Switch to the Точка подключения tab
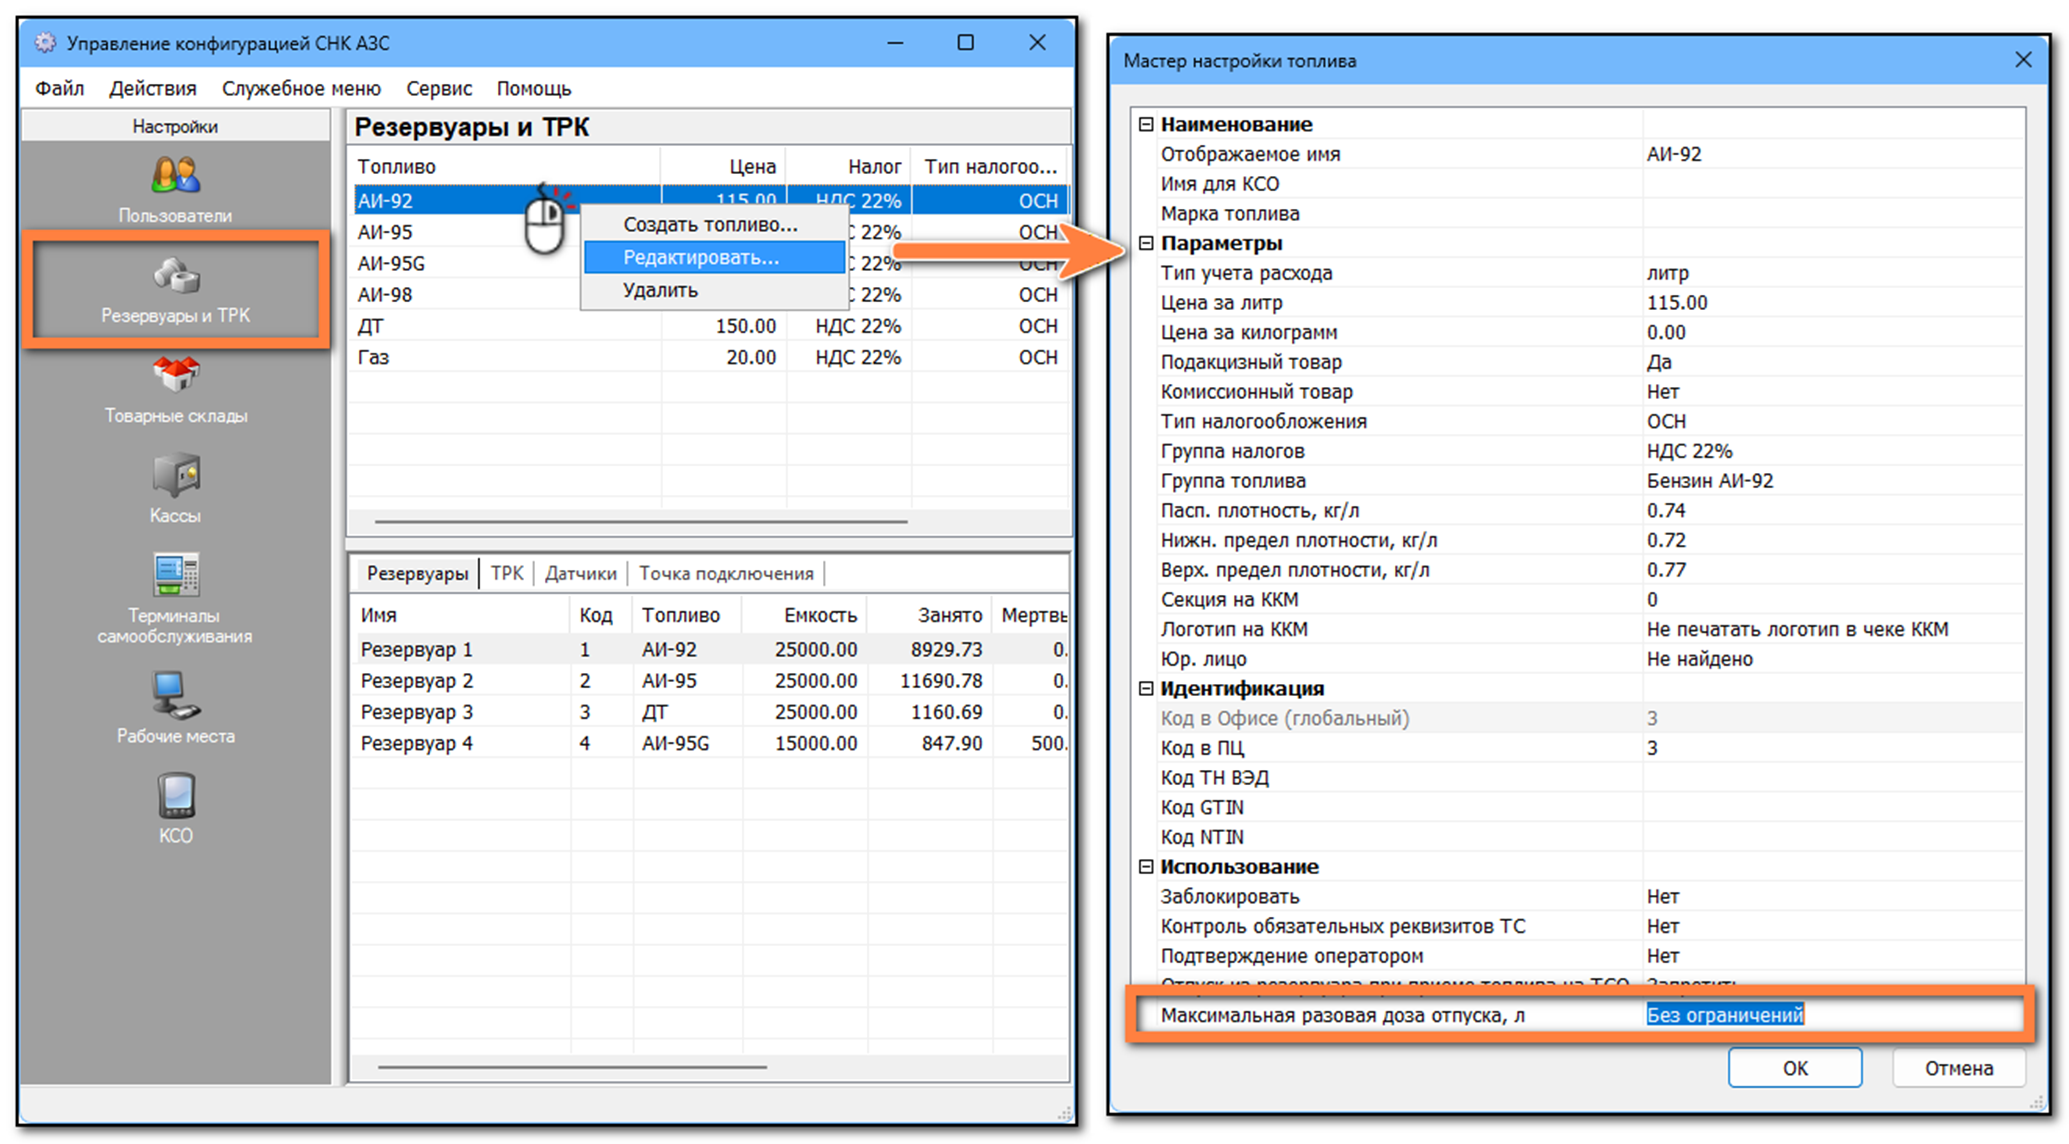The image size is (2069, 1144). click(726, 573)
